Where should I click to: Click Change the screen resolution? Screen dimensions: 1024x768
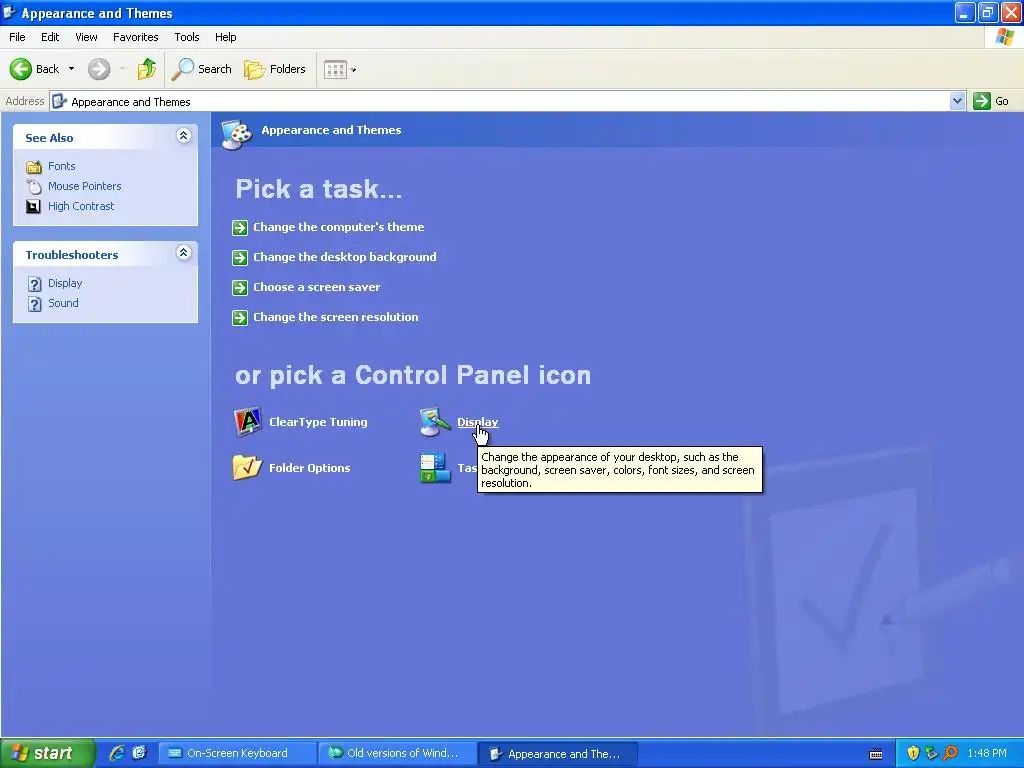click(x=336, y=317)
